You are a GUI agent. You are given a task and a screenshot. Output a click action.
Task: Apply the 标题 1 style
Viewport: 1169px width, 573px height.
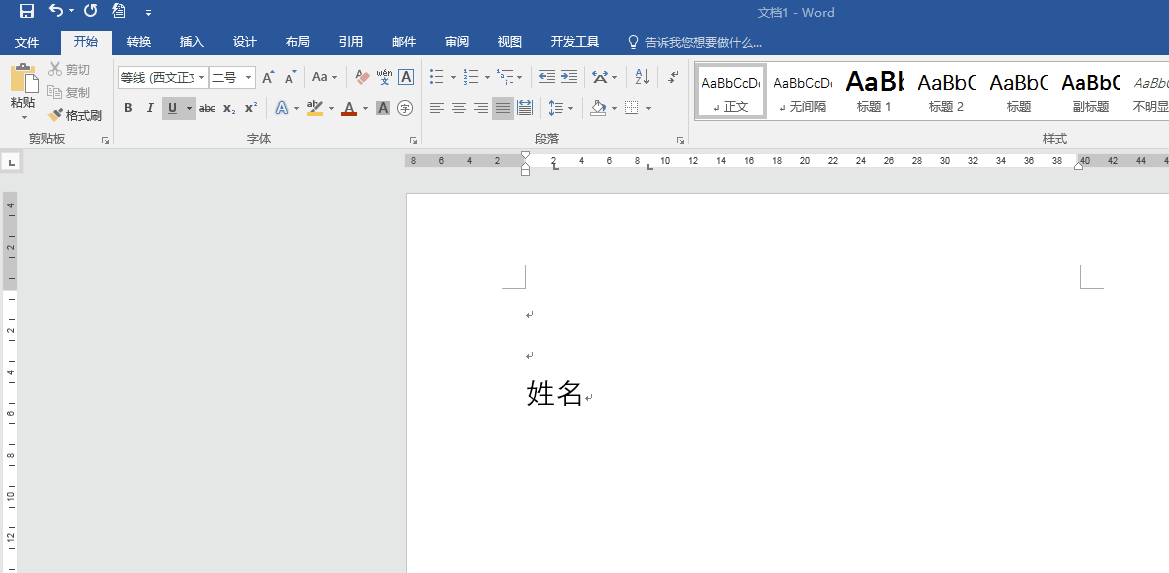875,91
